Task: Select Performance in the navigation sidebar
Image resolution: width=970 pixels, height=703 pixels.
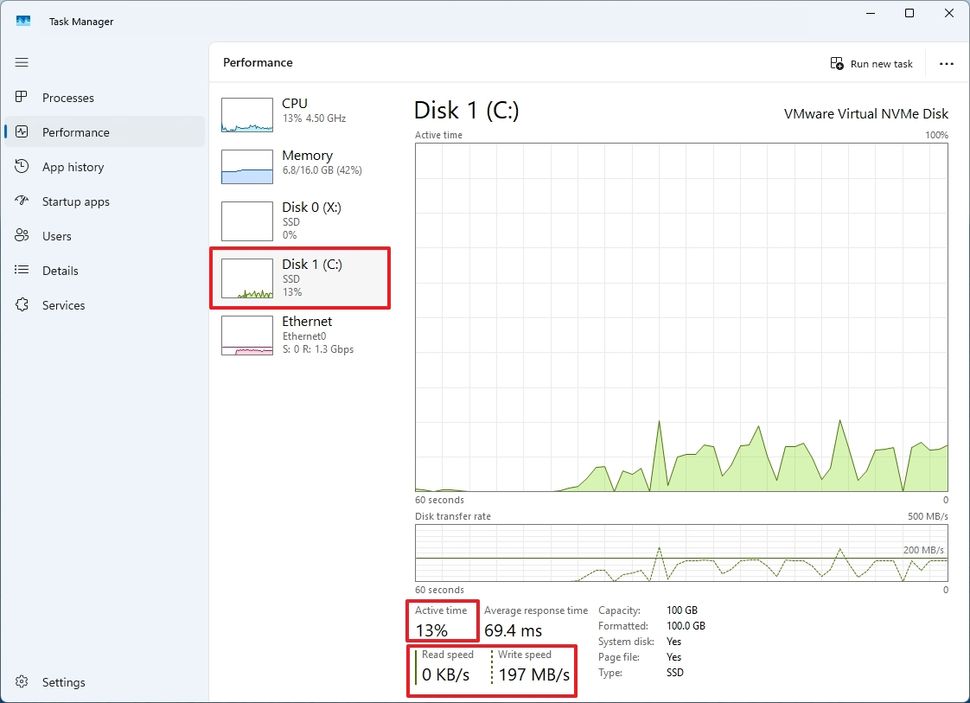Action: (x=75, y=131)
